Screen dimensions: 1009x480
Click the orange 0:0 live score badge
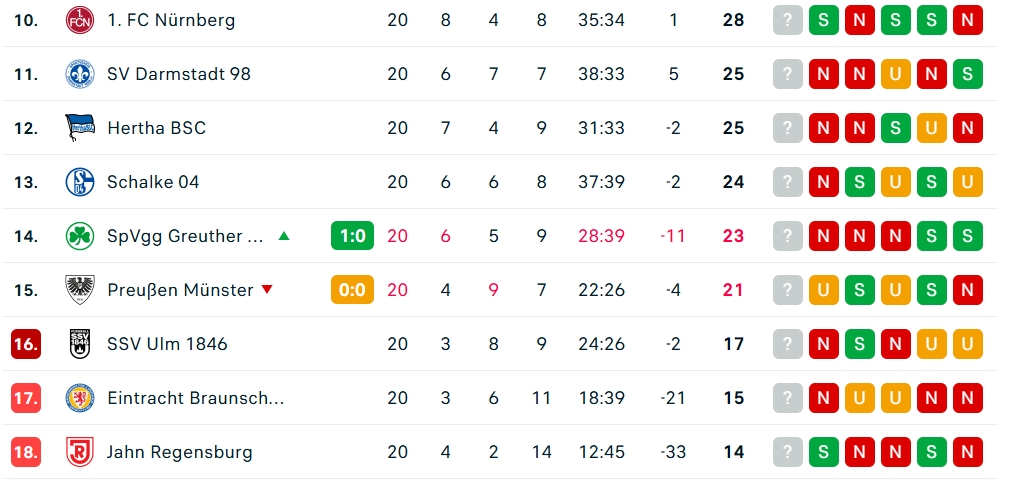352,290
